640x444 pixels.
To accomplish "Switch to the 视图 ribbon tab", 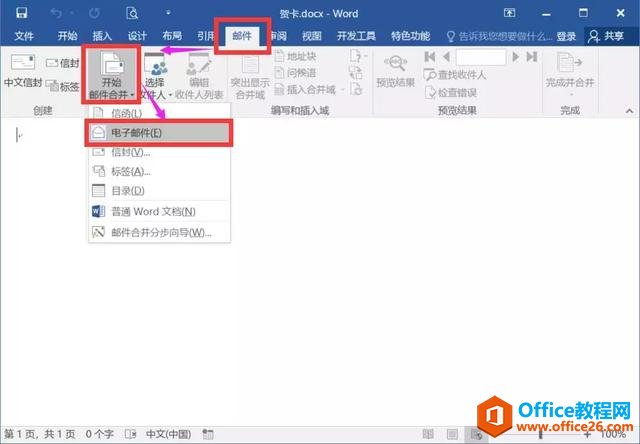I will pyautogui.click(x=312, y=36).
